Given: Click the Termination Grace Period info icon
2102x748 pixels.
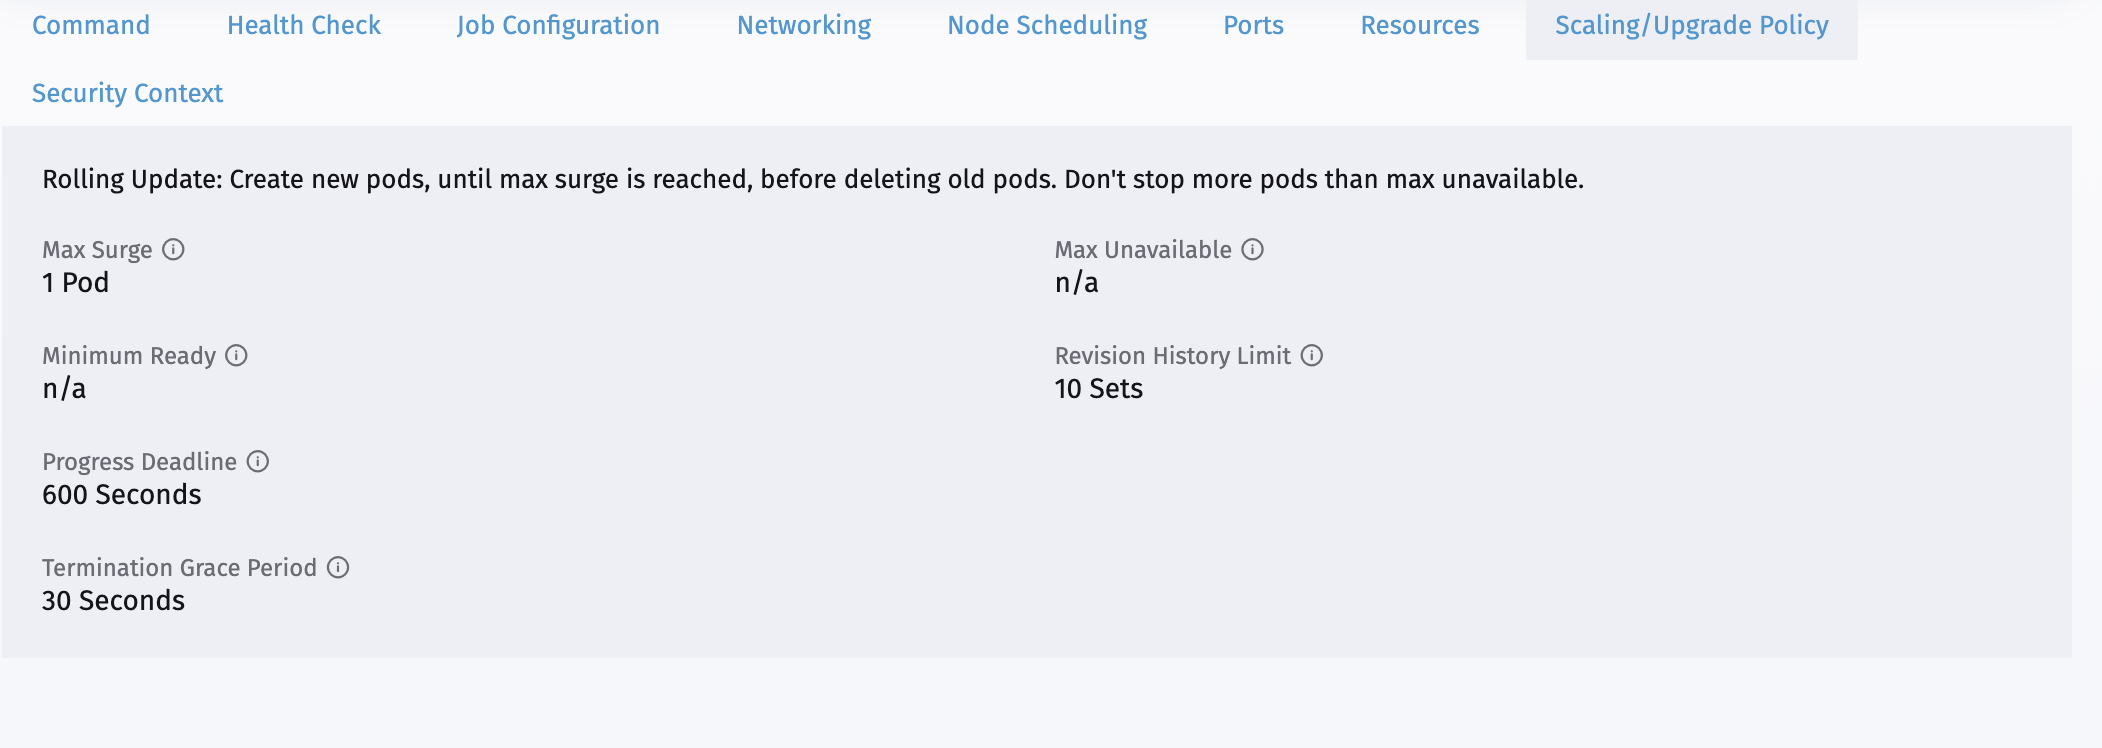Looking at the screenshot, I should pos(338,568).
